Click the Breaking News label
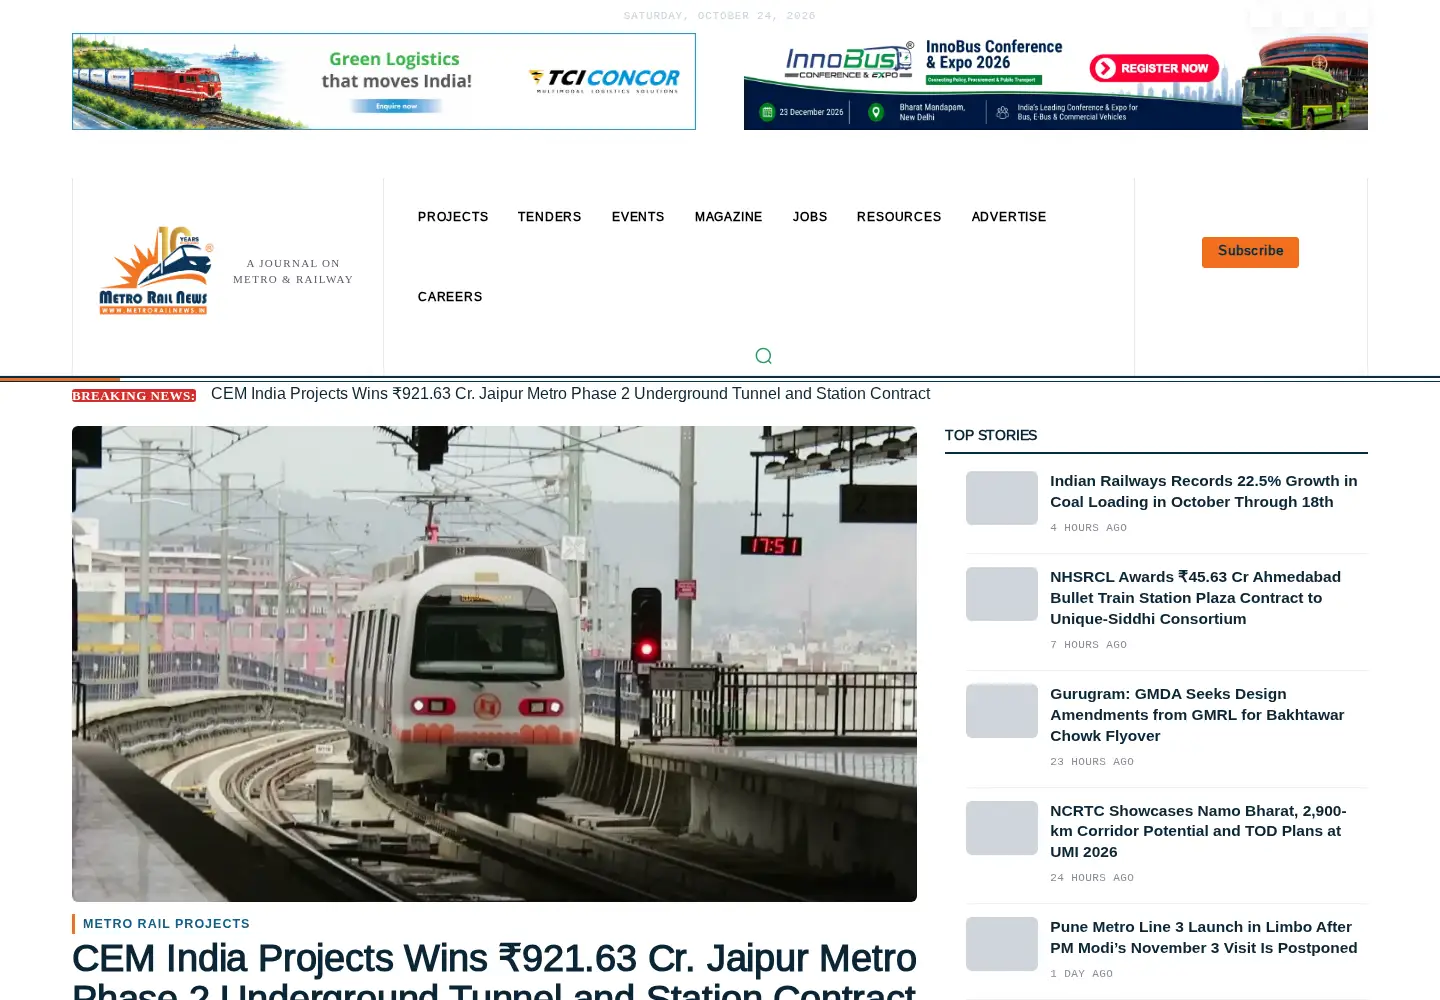 click(134, 396)
